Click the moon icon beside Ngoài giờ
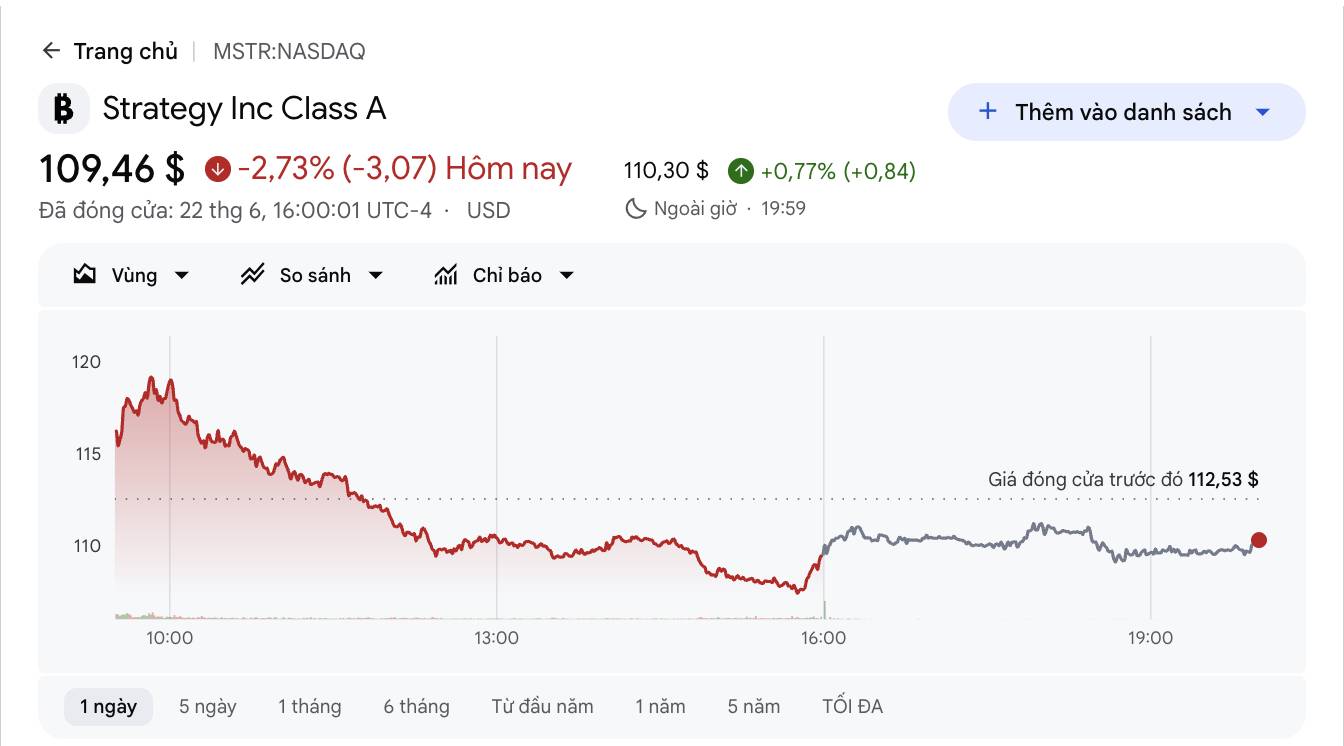This screenshot has height=746, width=1344. (635, 209)
